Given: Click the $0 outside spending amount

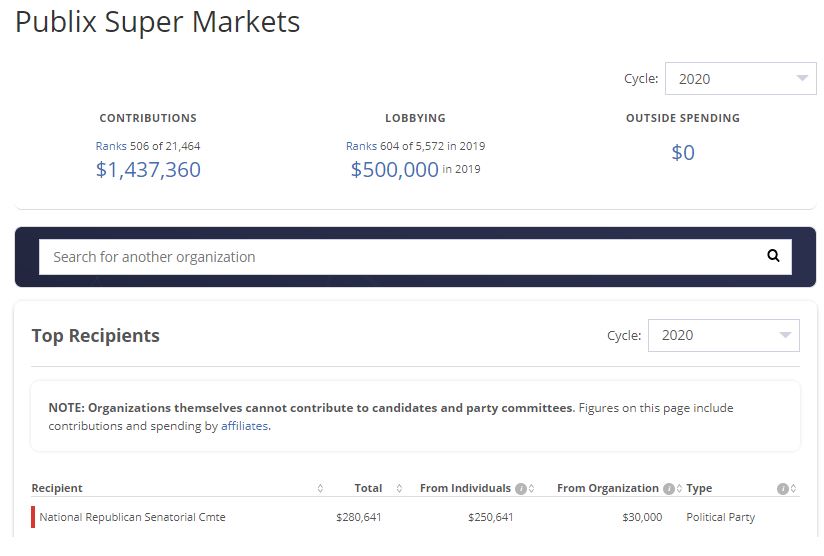Looking at the screenshot, I should click(x=683, y=153).
